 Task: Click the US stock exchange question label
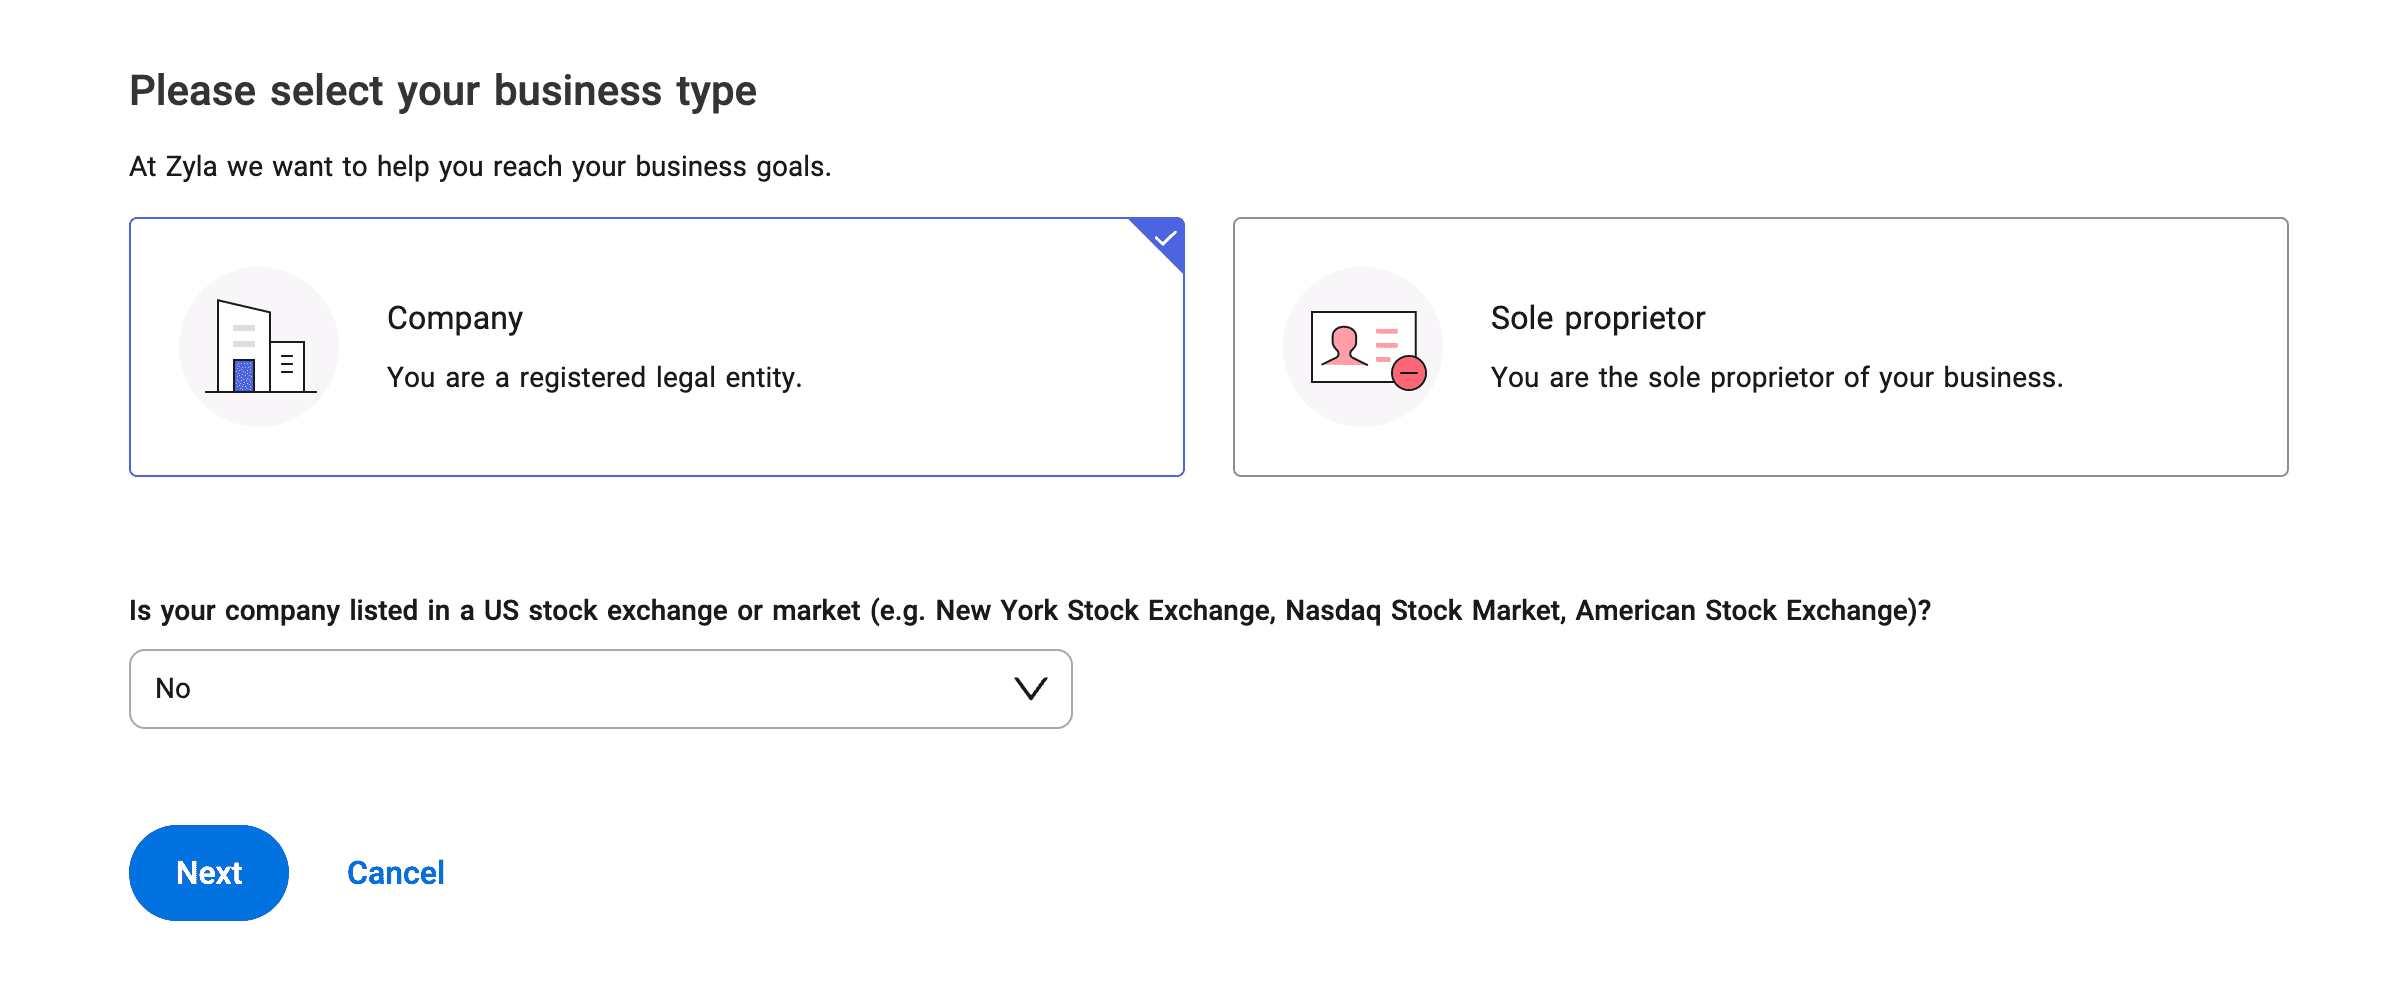coord(1029,611)
